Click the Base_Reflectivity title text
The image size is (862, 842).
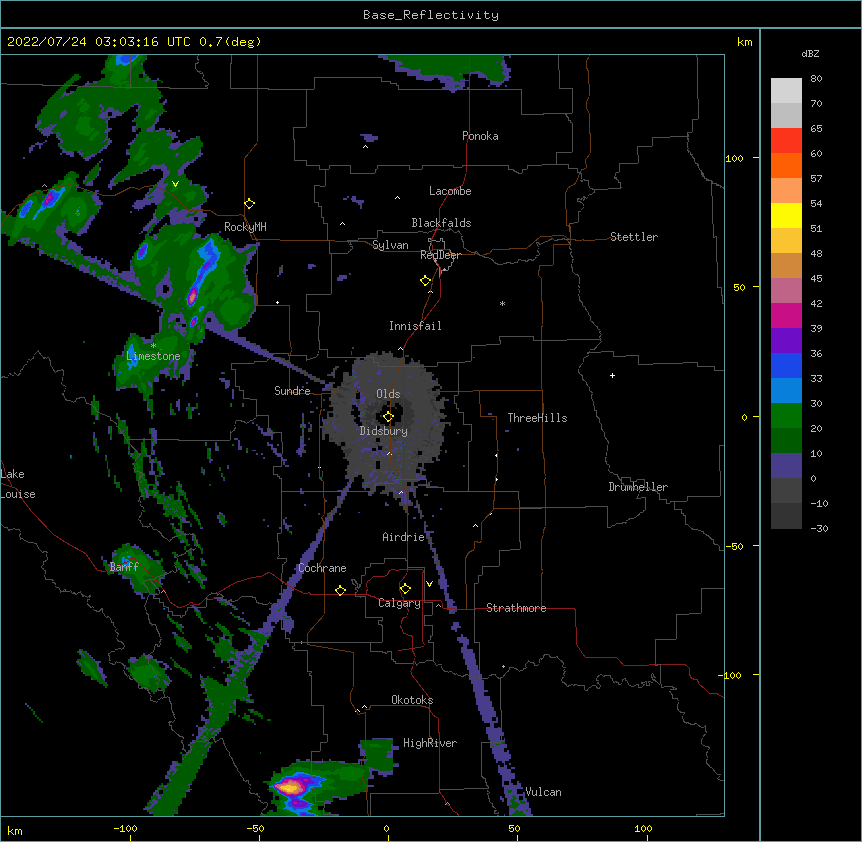coord(431,15)
